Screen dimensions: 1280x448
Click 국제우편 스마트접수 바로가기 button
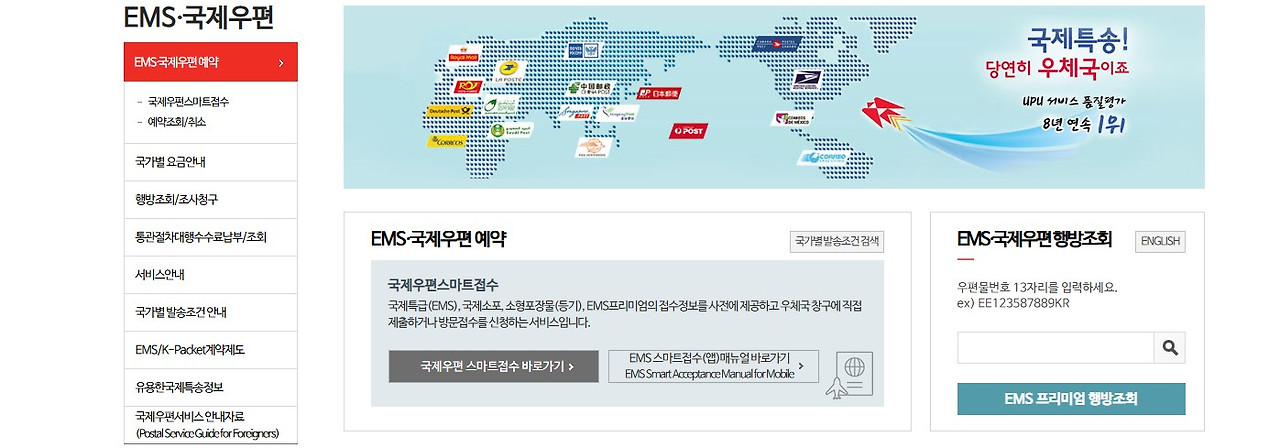[x=494, y=366]
